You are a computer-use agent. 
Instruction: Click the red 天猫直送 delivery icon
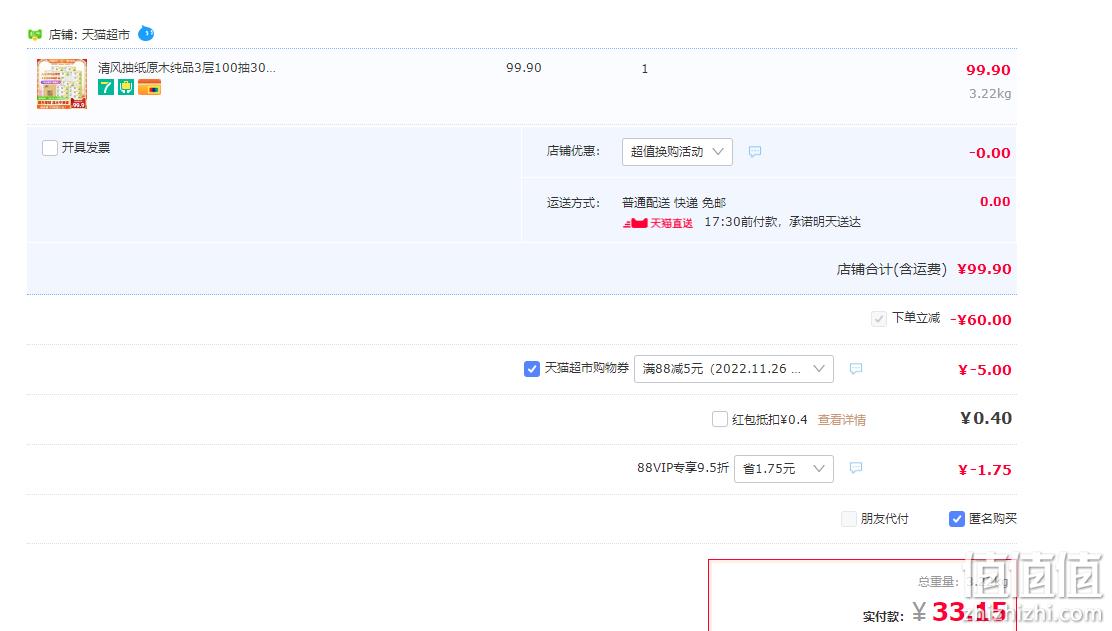[657, 223]
